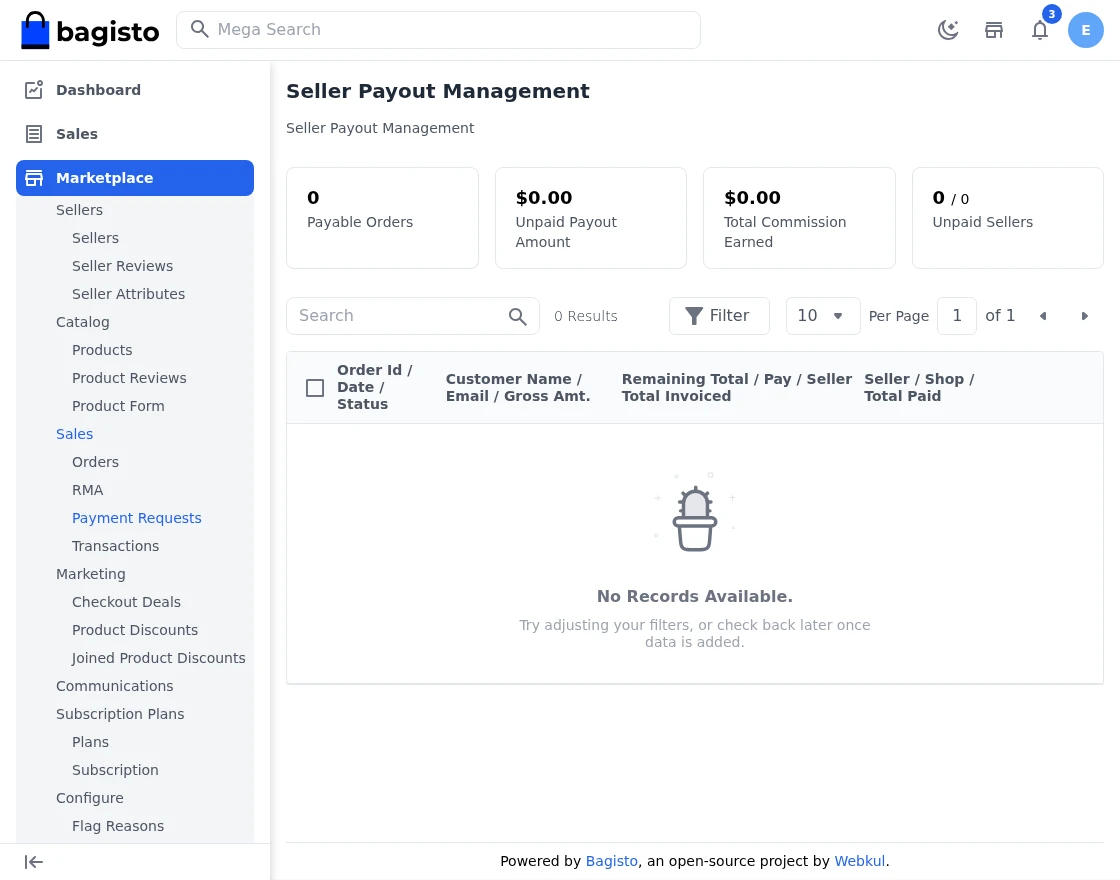Click the Marketplace store icon
The height and width of the screenshot is (880, 1120).
(34, 178)
